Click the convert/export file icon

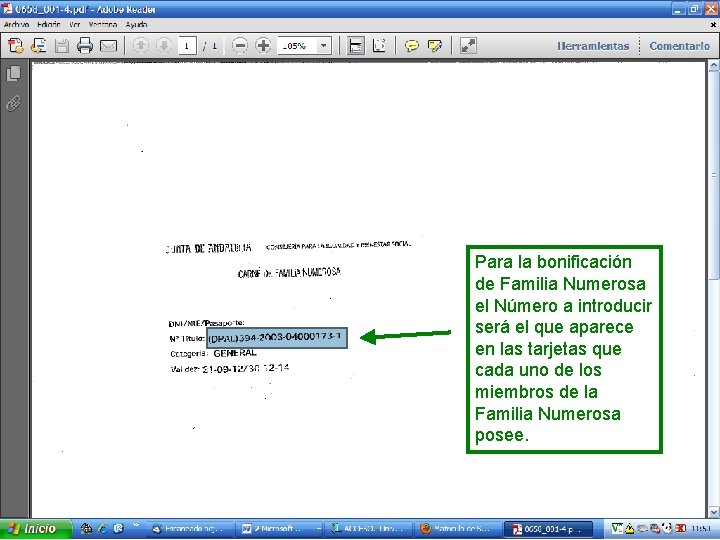pos(39,45)
